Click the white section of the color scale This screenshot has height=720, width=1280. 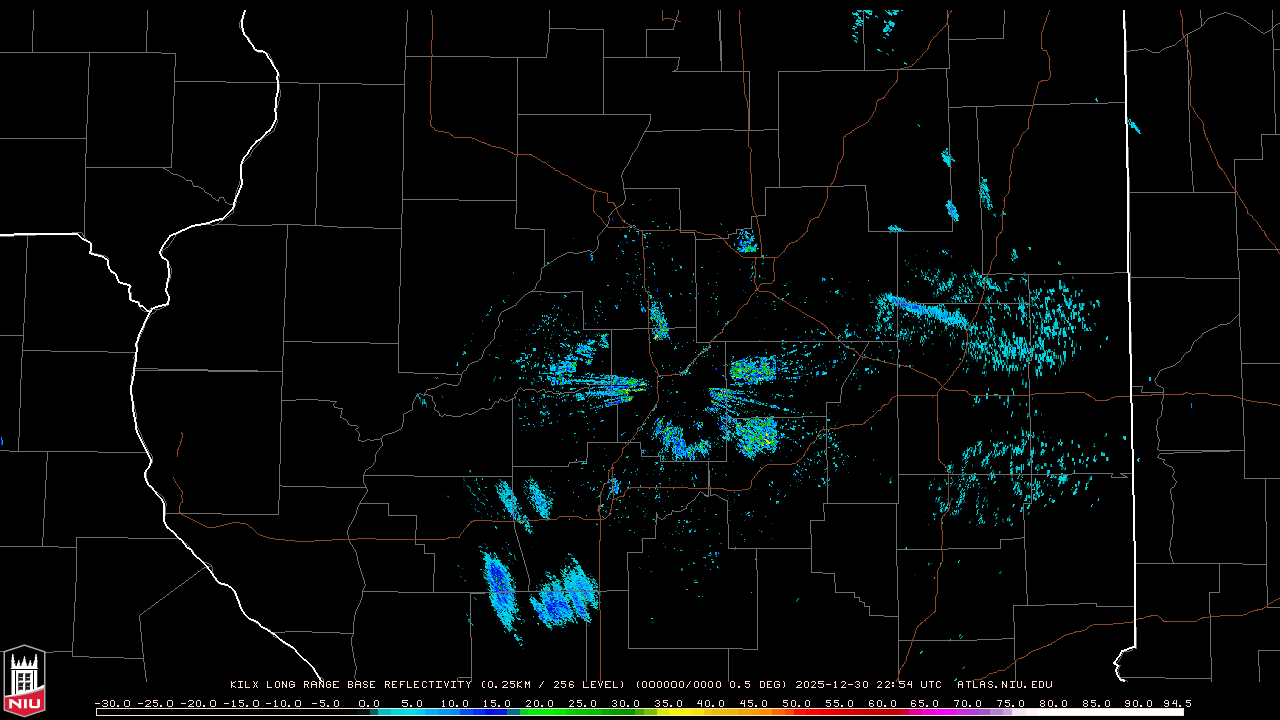pyautogui.click(x=1120, y=712)
